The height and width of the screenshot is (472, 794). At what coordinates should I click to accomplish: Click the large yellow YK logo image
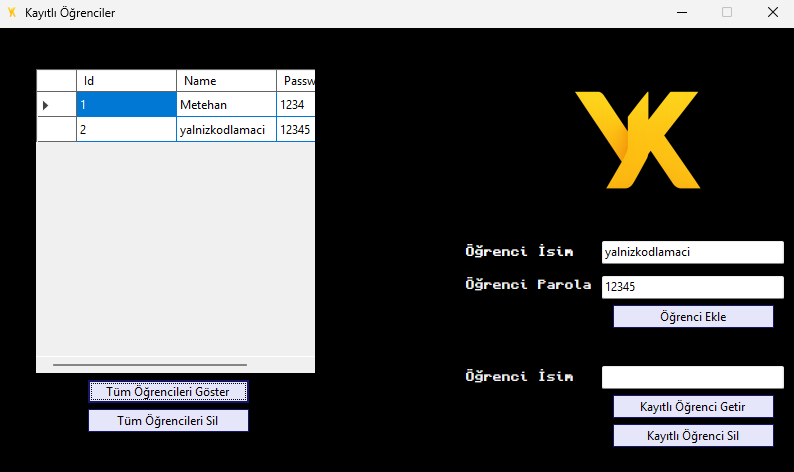[638, 140]
